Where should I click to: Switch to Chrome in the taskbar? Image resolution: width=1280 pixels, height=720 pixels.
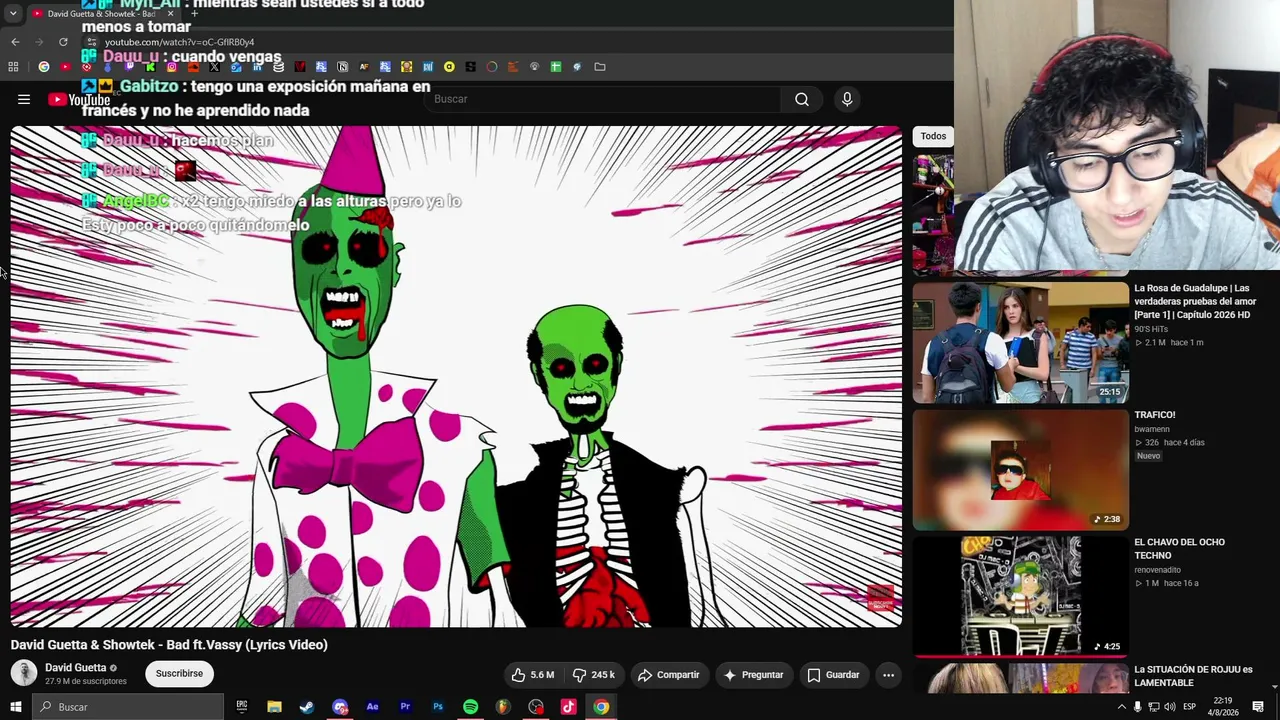coord(601,707)
